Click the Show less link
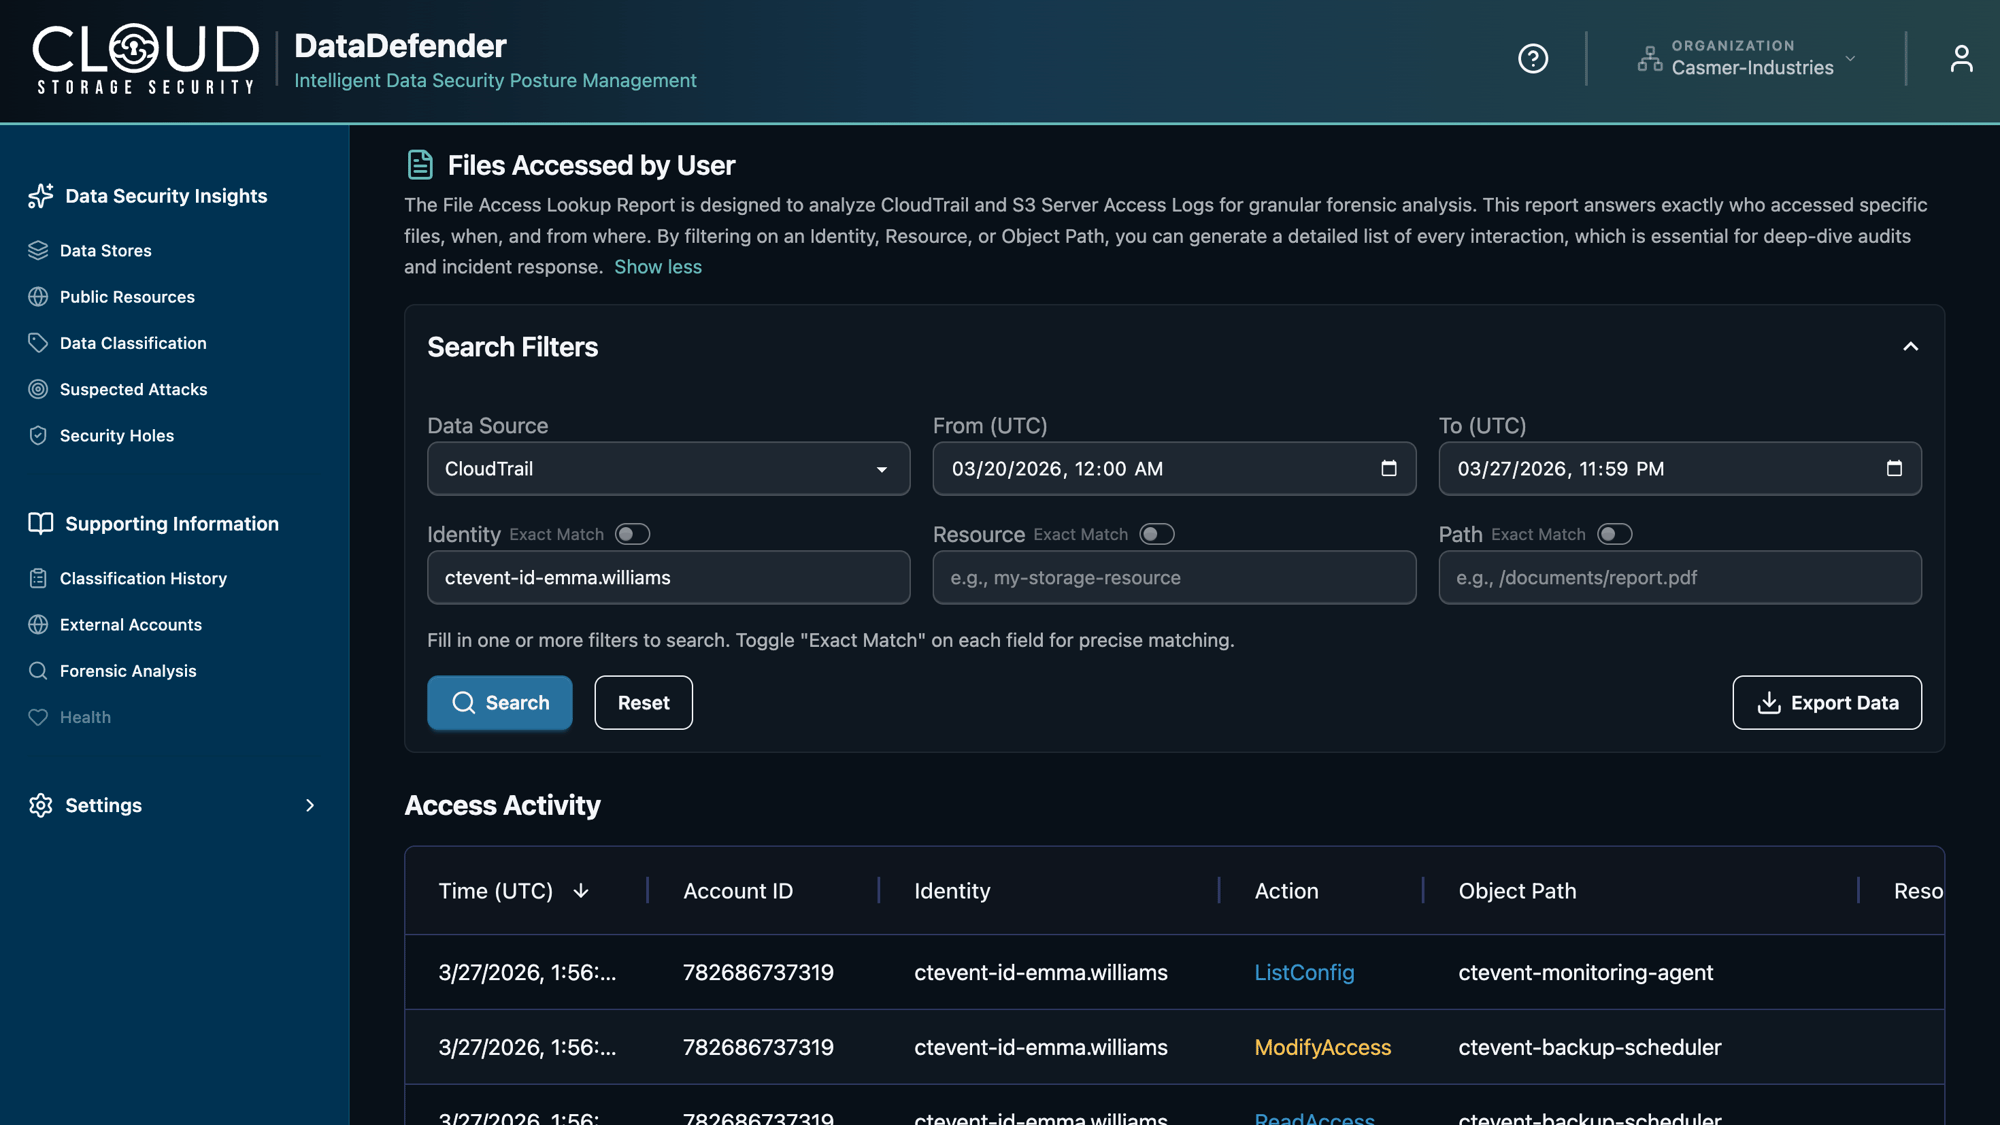This screenshot has width=2000, height=1125. (x=657, y=267)
